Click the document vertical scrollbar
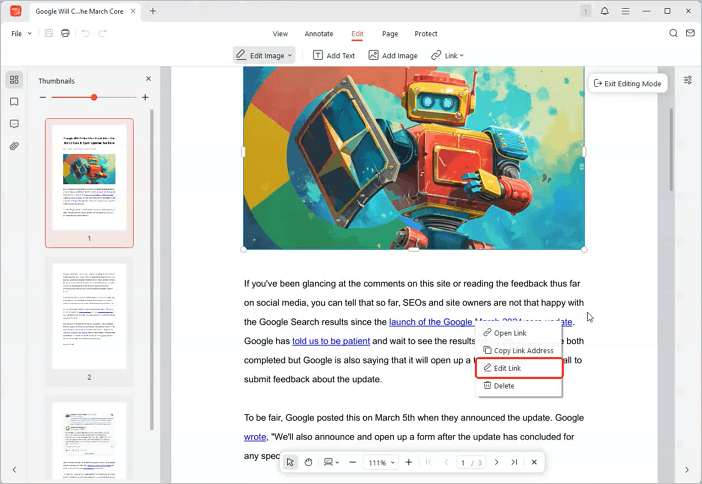 (671, 150)
